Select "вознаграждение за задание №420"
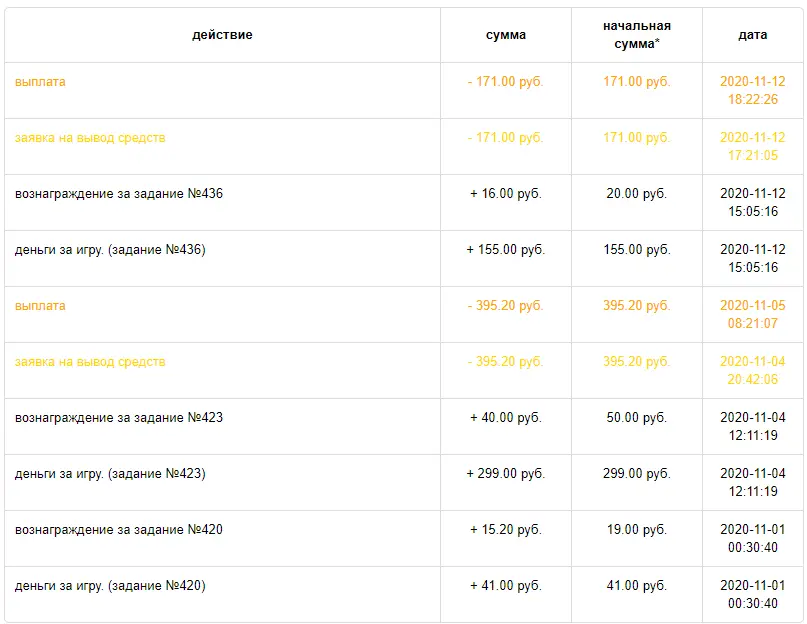 [x=119, y=530]
